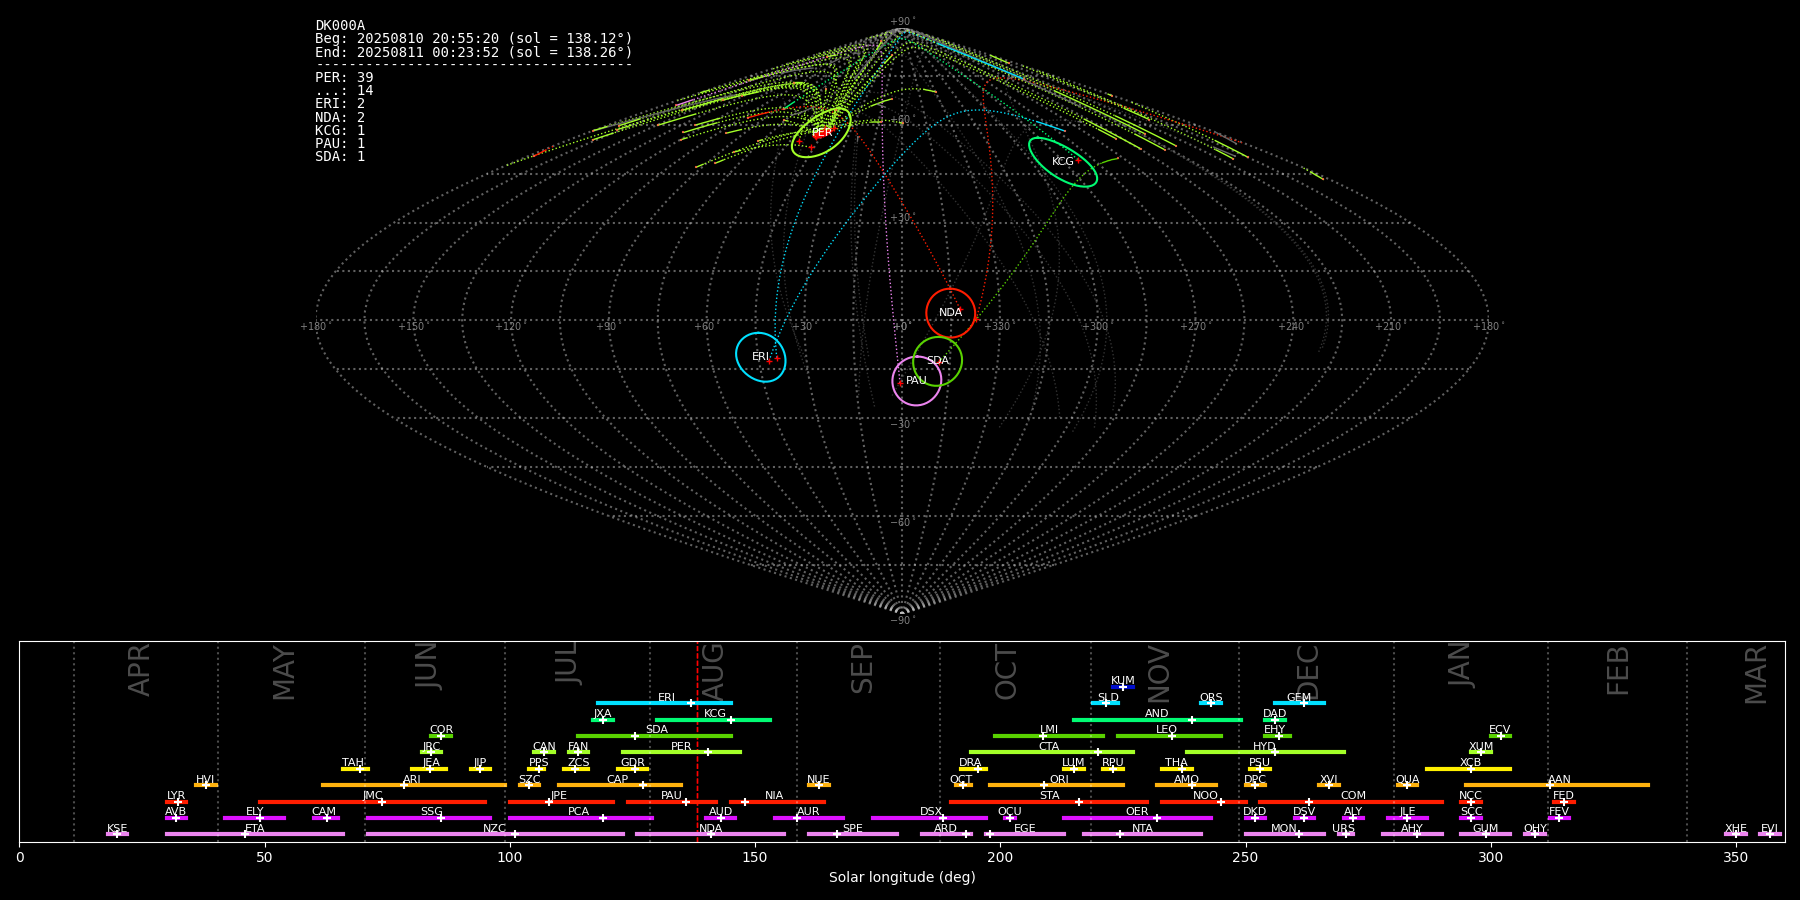The image size is (1800, 900).
Task: Click the URS shower label in timeline
Action: [x=1343, y=829]
